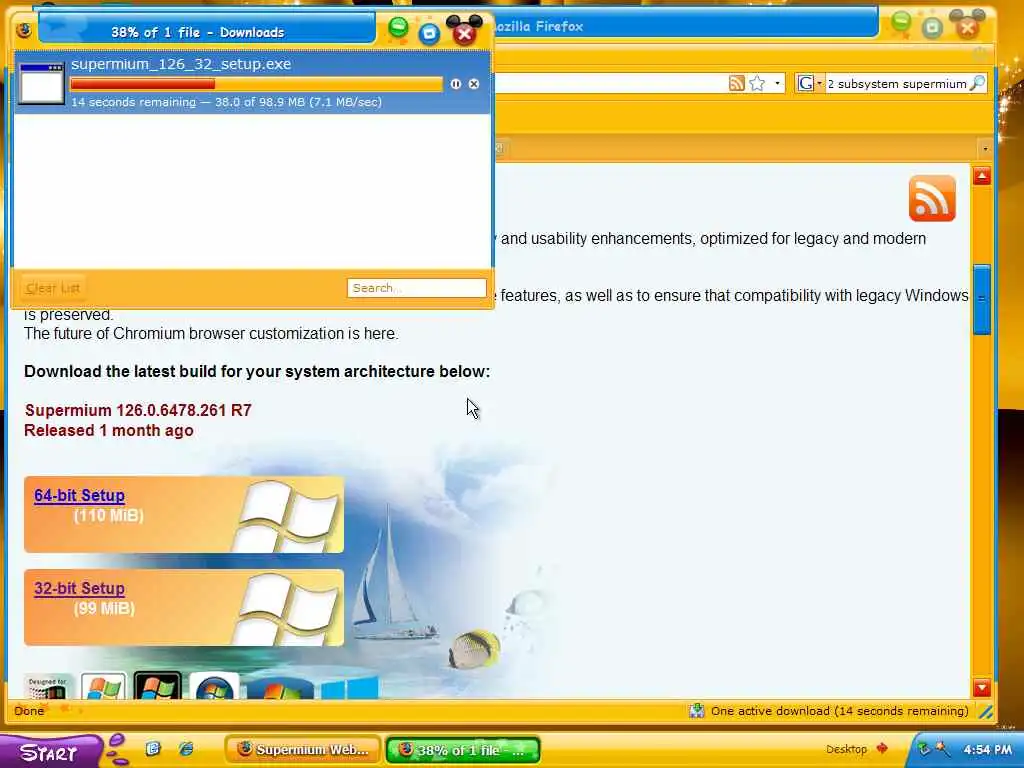1024x768 pixels.
Task: Click the resize grip icon in status bar
Action: (985, 712)
